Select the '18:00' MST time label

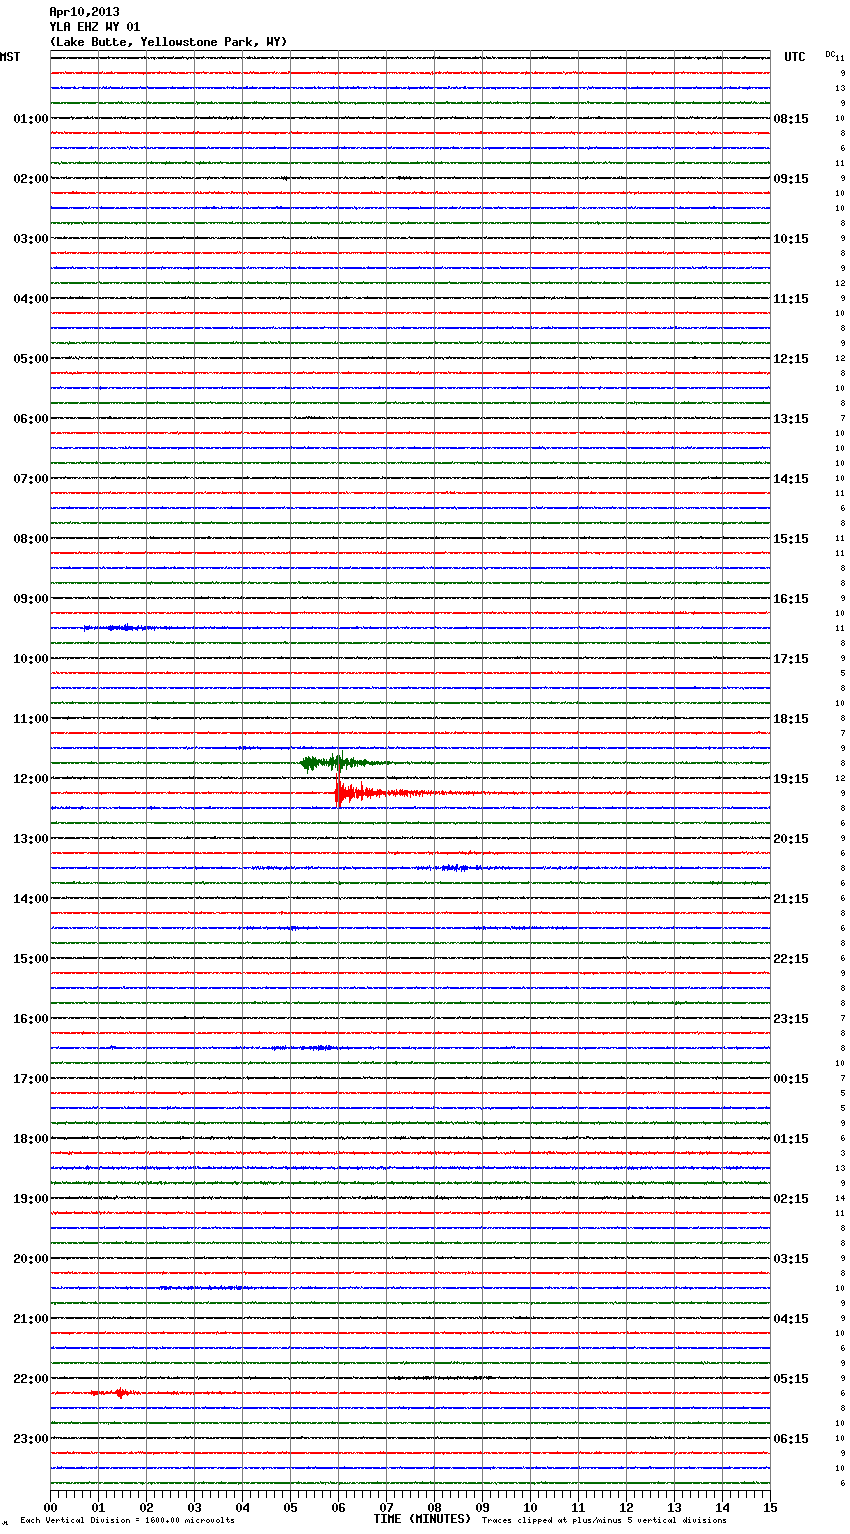pos(31,1139)
